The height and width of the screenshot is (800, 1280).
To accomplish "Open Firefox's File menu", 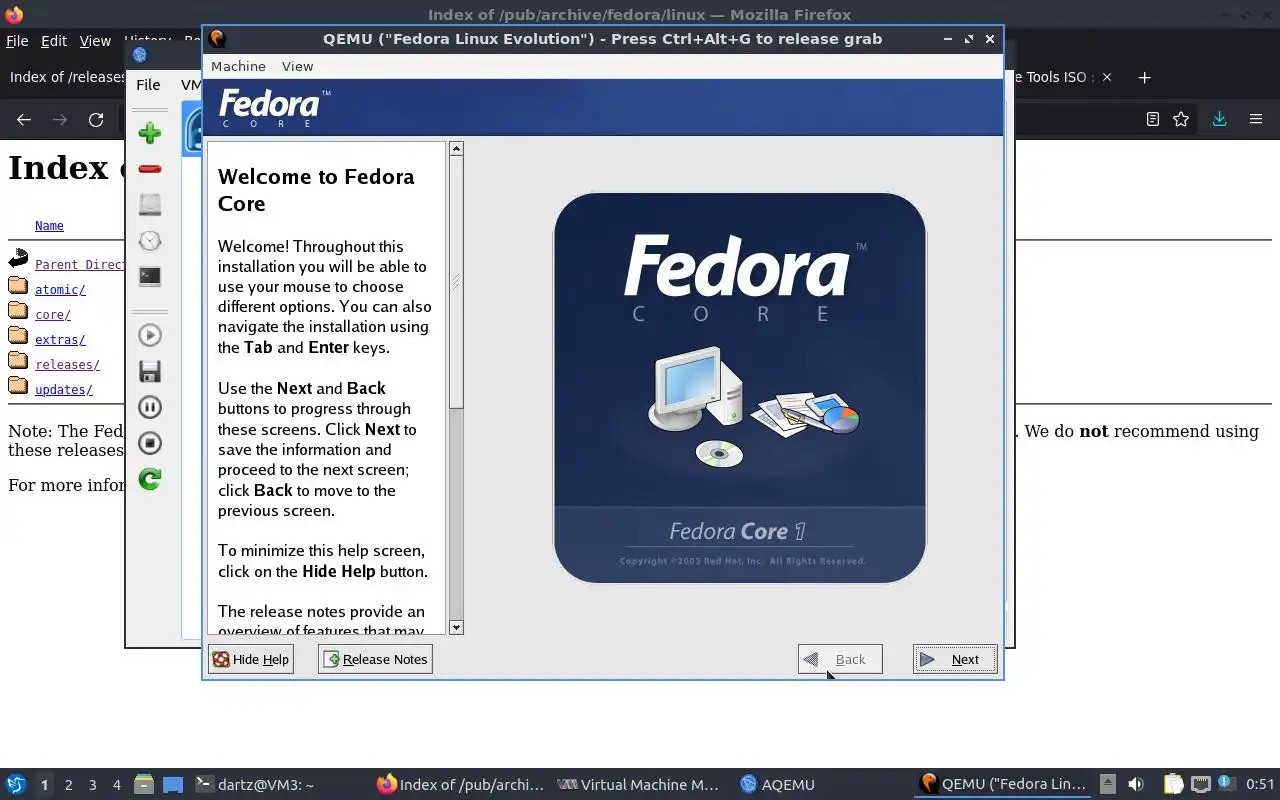I will point(17,41).
